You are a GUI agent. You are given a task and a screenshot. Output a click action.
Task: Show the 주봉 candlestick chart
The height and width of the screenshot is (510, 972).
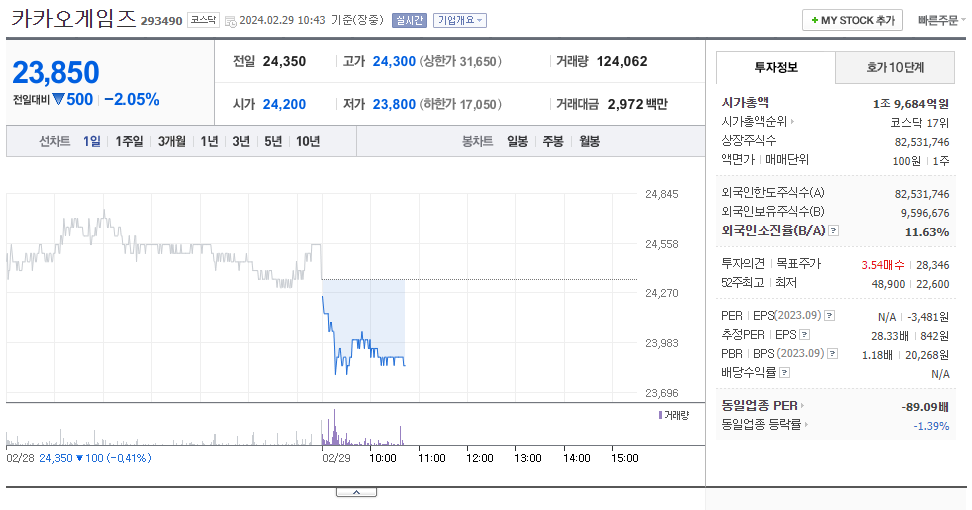click(x=553, y=141)
